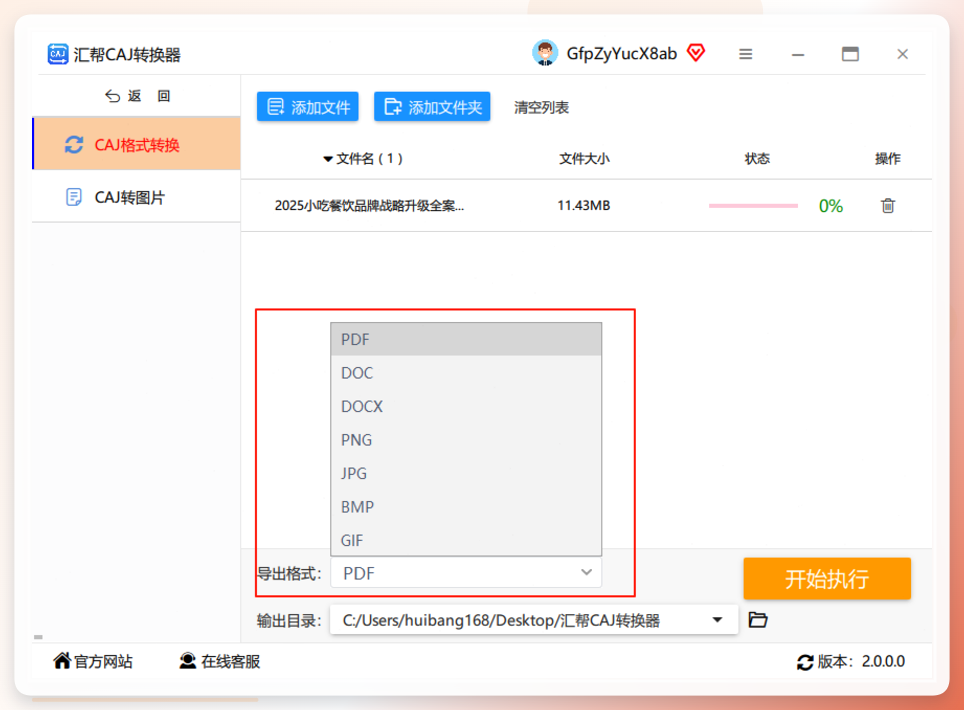Expand the 输出目录 path dropdown arrow
This screenshot has height=710, width=964.
click(x=717, y=620)
